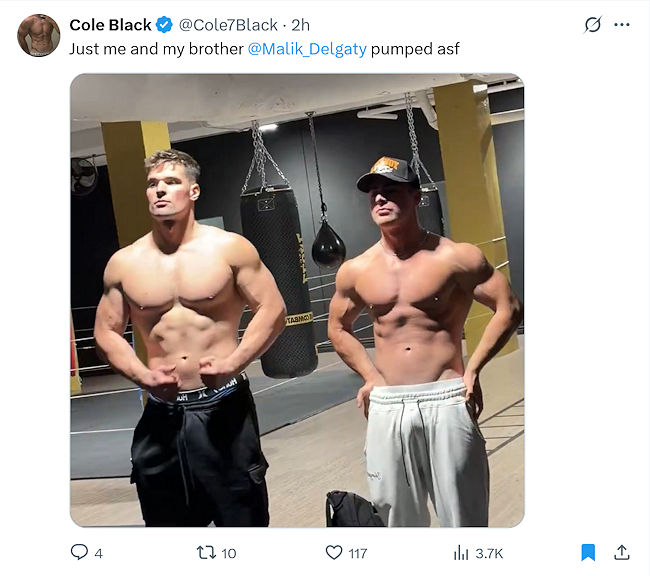Click the blue verified badge
The image size is (650, 576).
(164, 25)
